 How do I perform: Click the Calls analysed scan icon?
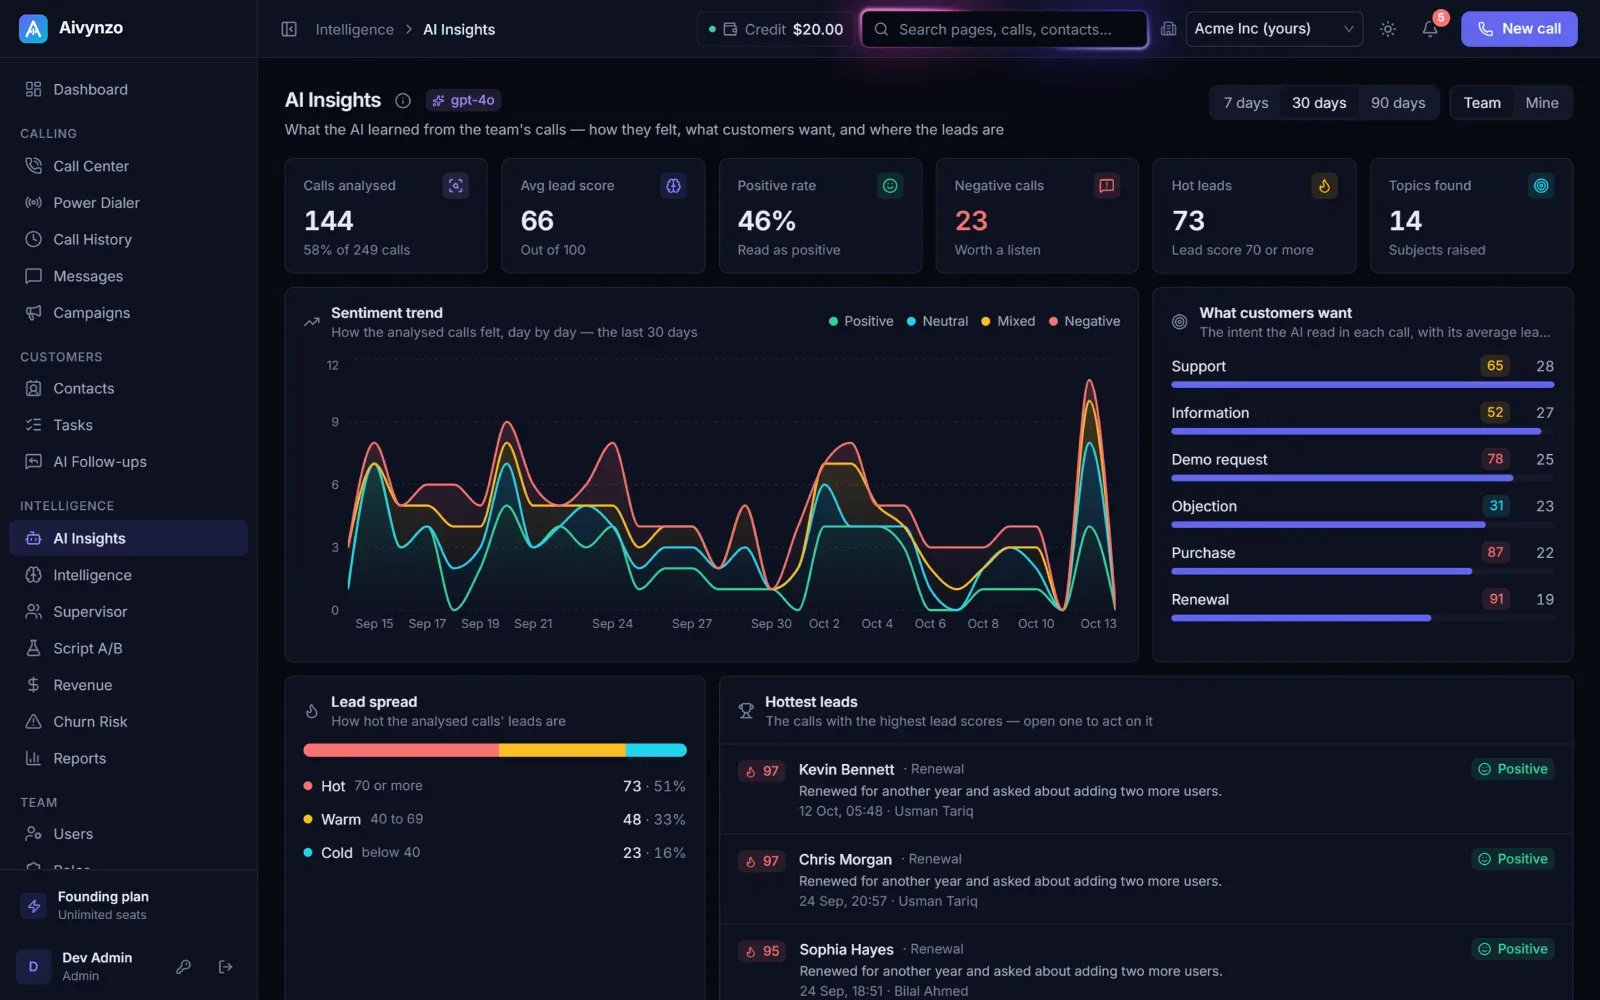click(456, 186)
